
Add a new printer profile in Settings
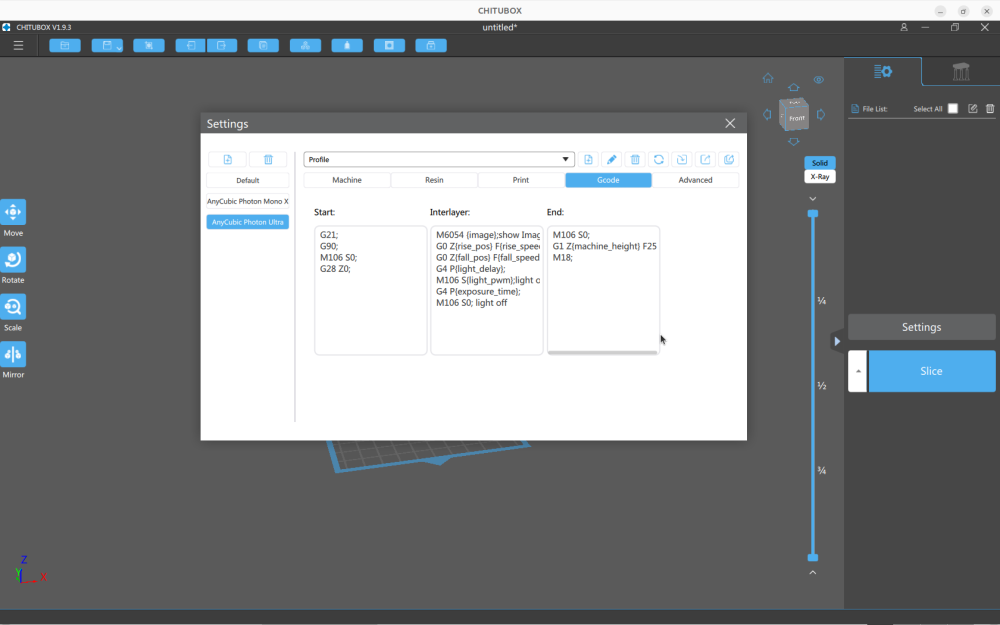pos(228,159)
